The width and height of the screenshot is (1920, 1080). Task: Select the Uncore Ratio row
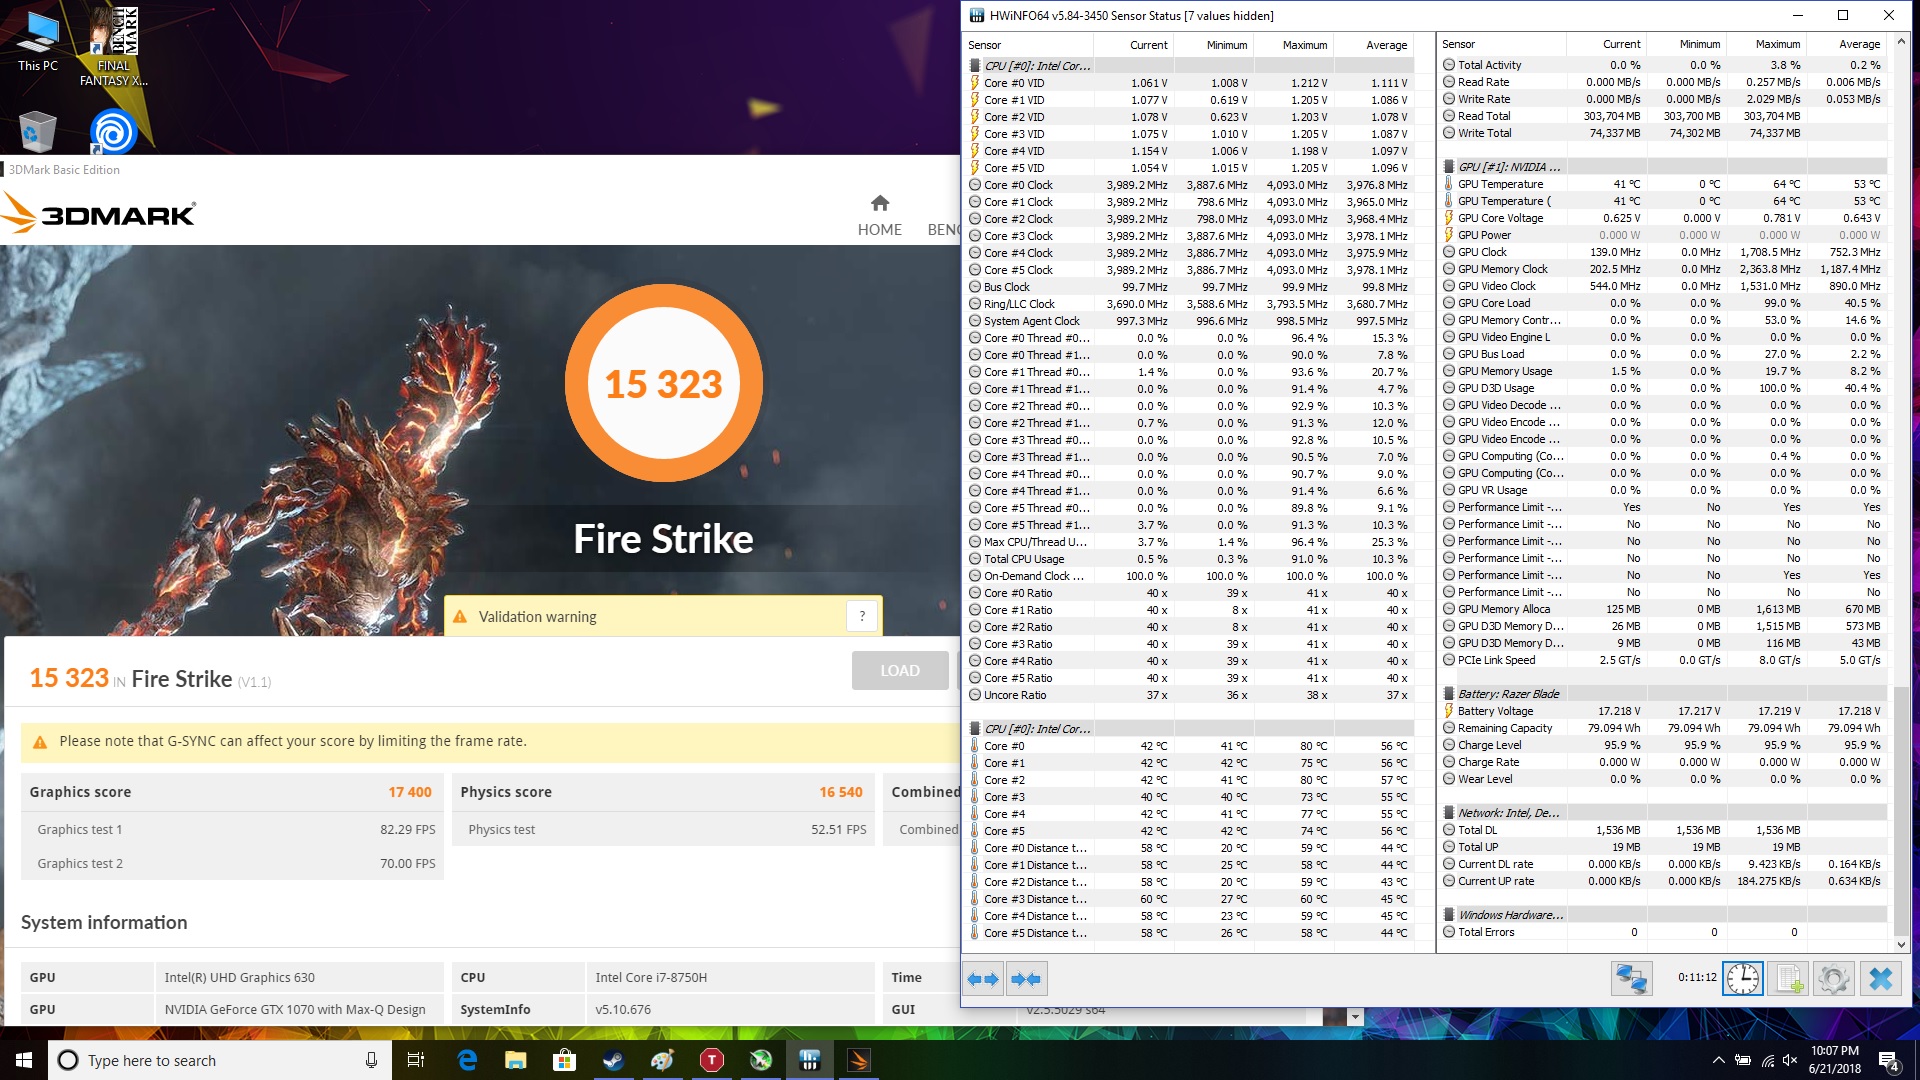[x=1189, y=695]
